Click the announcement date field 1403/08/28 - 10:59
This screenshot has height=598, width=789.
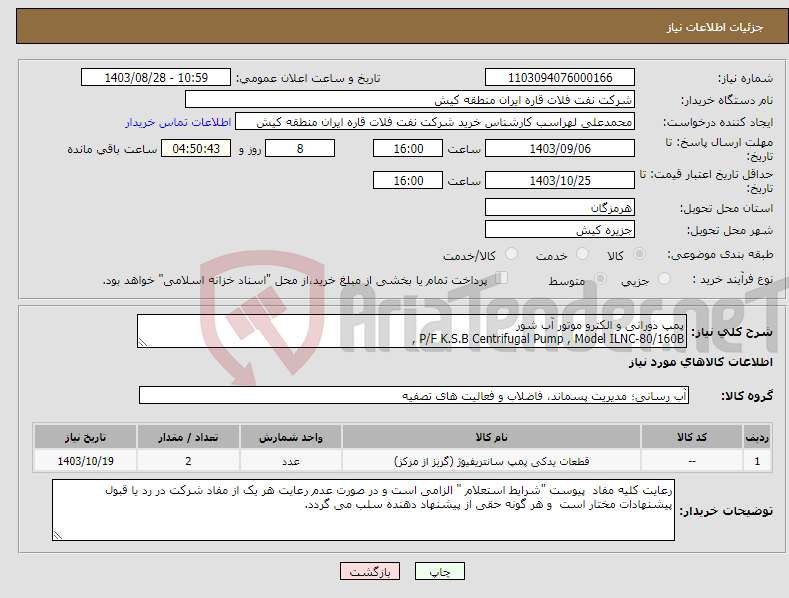pos(156,78)
